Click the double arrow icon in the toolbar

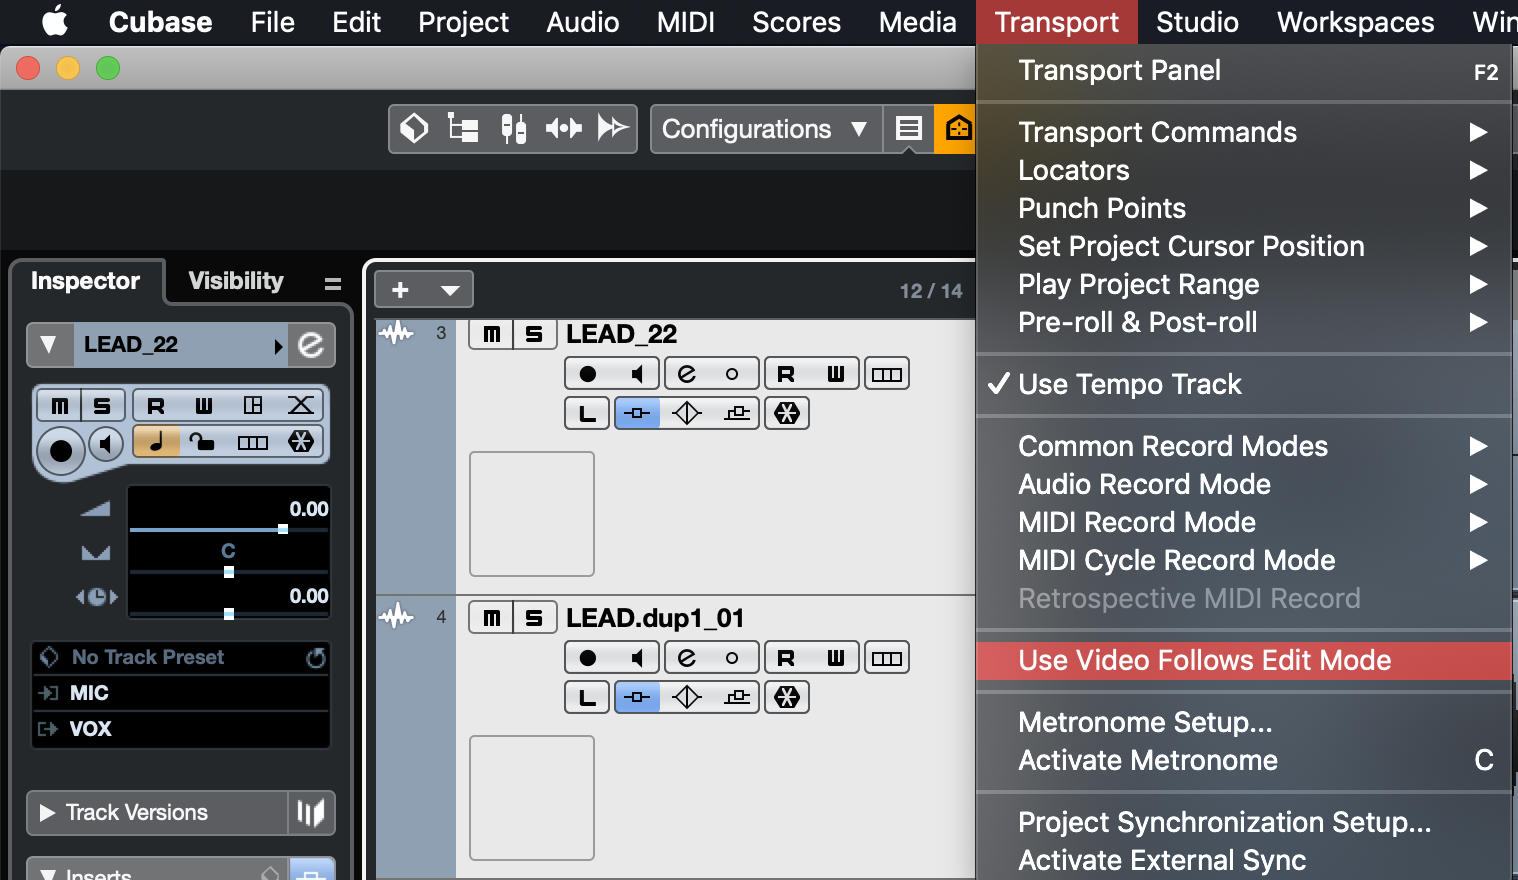pos(612,128)
